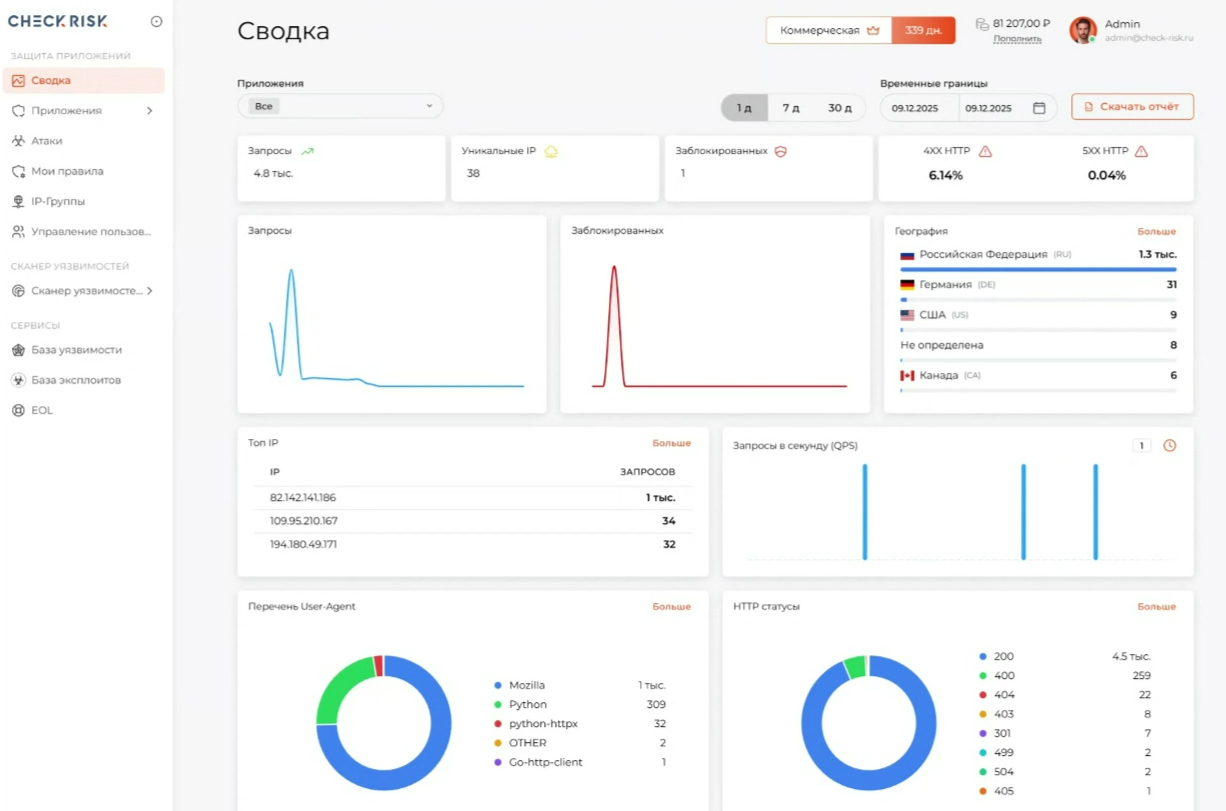Screen dimensions: 1226x811
Task: Click the IP-Группы sidebar icon
Action: tap(18, 201)
